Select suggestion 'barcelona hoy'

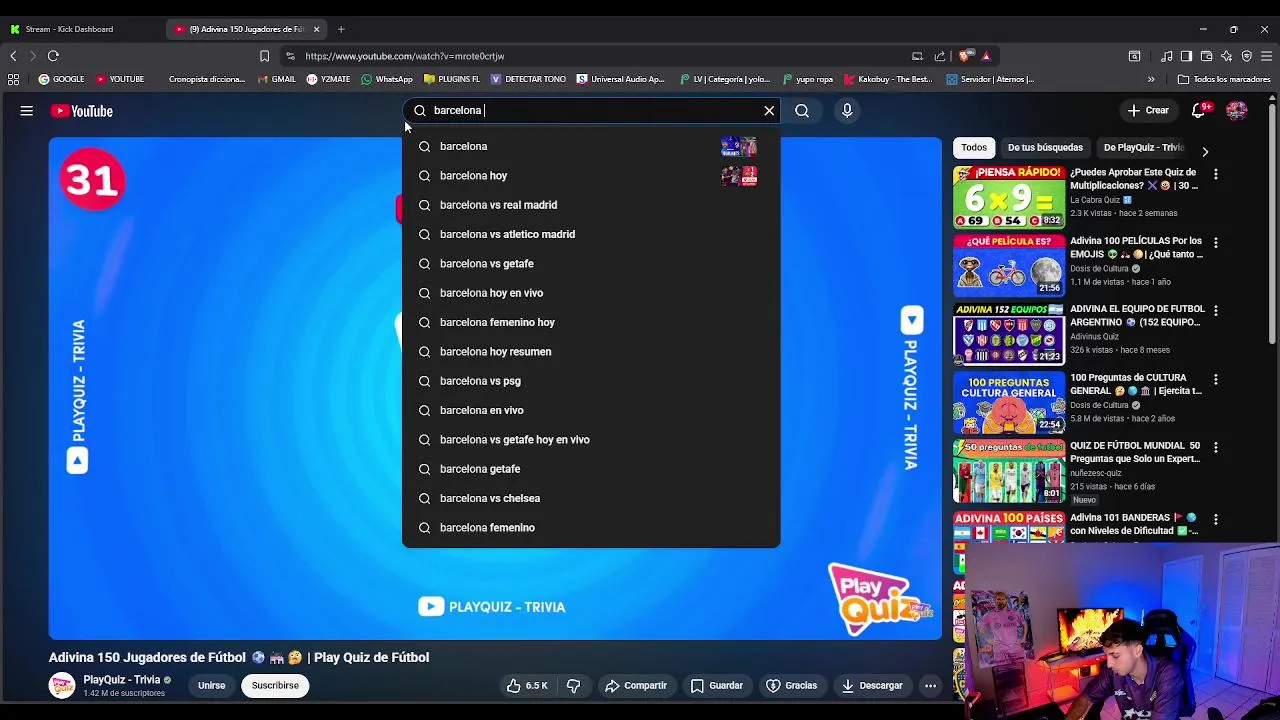(x=591, y=176)
